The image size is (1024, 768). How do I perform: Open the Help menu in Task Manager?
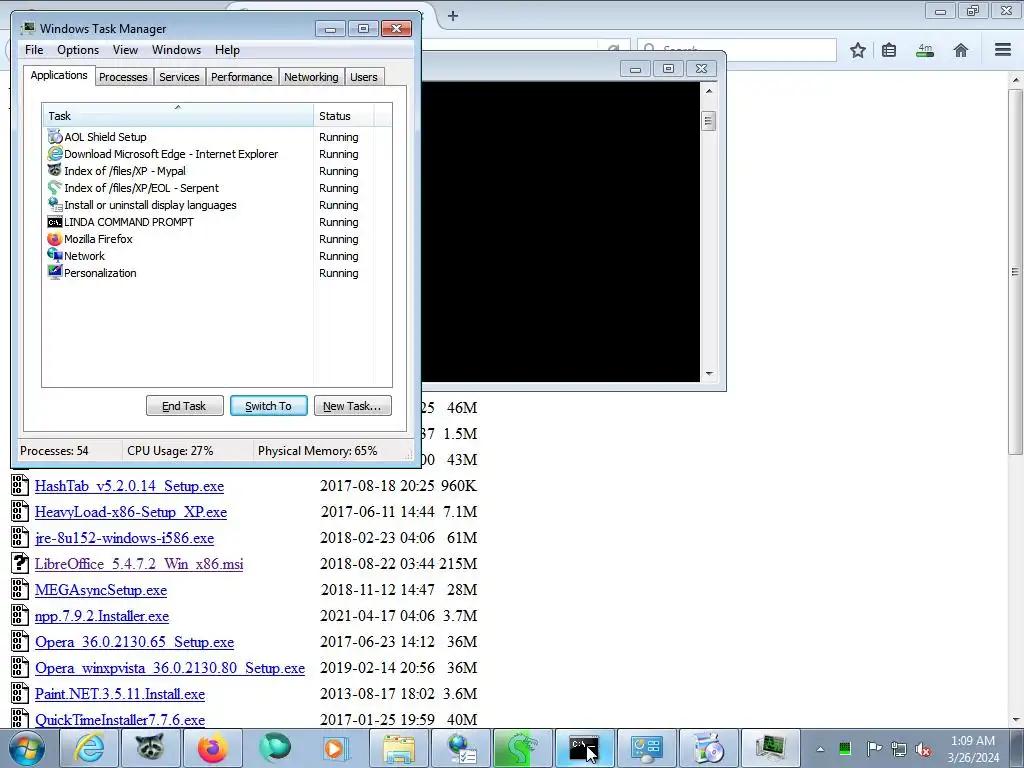(227, 50)
